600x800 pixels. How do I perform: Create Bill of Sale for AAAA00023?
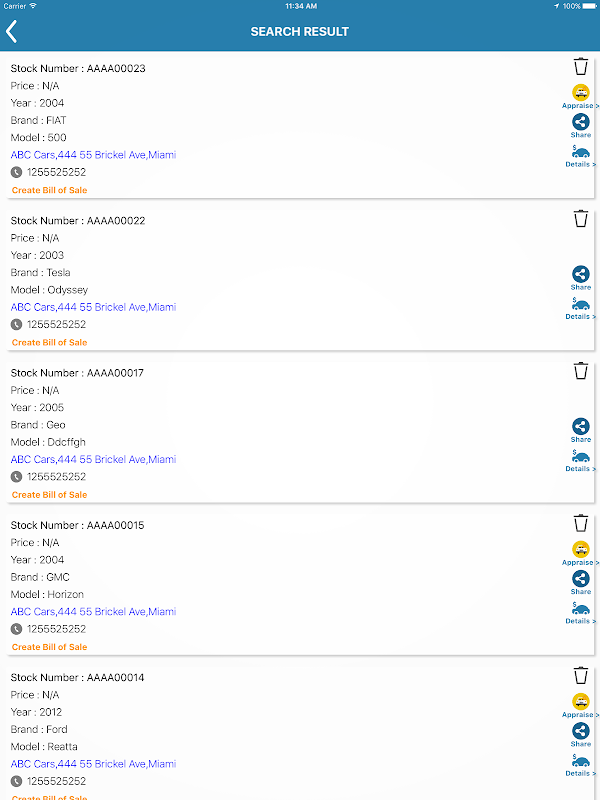pos(49,190)
